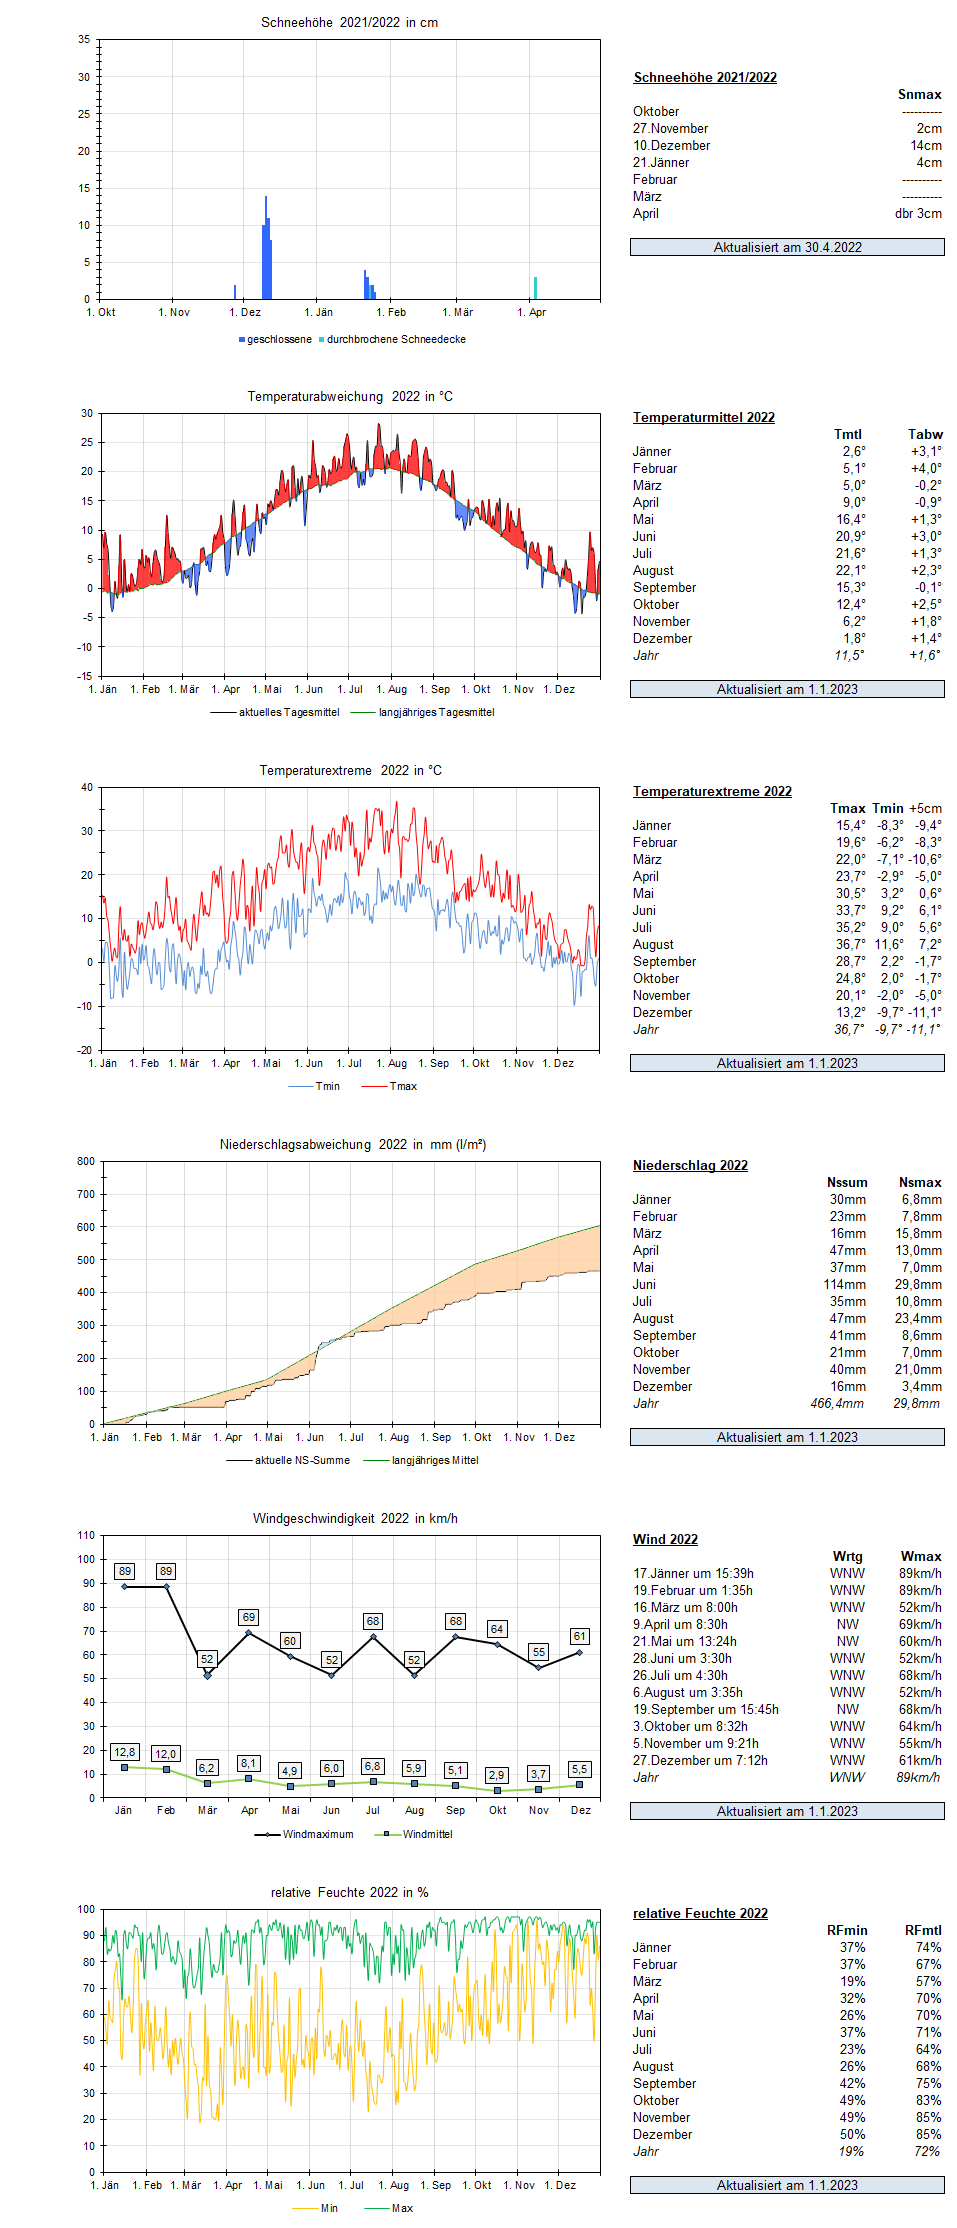Click 'Aktualisiert am 1.1.2023' under Wind table
Viewport: 957px width, 2228px height.
pos(787,1811)
